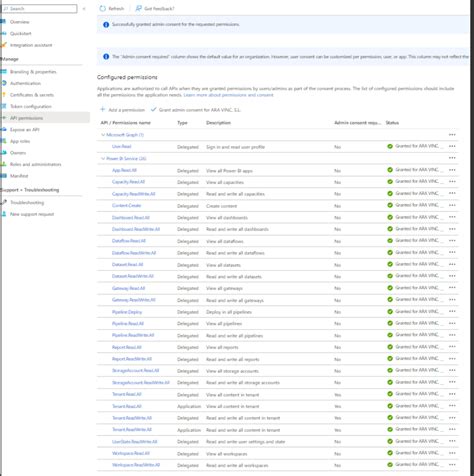Open the Dataset.Read.All permission

(127, 265)
